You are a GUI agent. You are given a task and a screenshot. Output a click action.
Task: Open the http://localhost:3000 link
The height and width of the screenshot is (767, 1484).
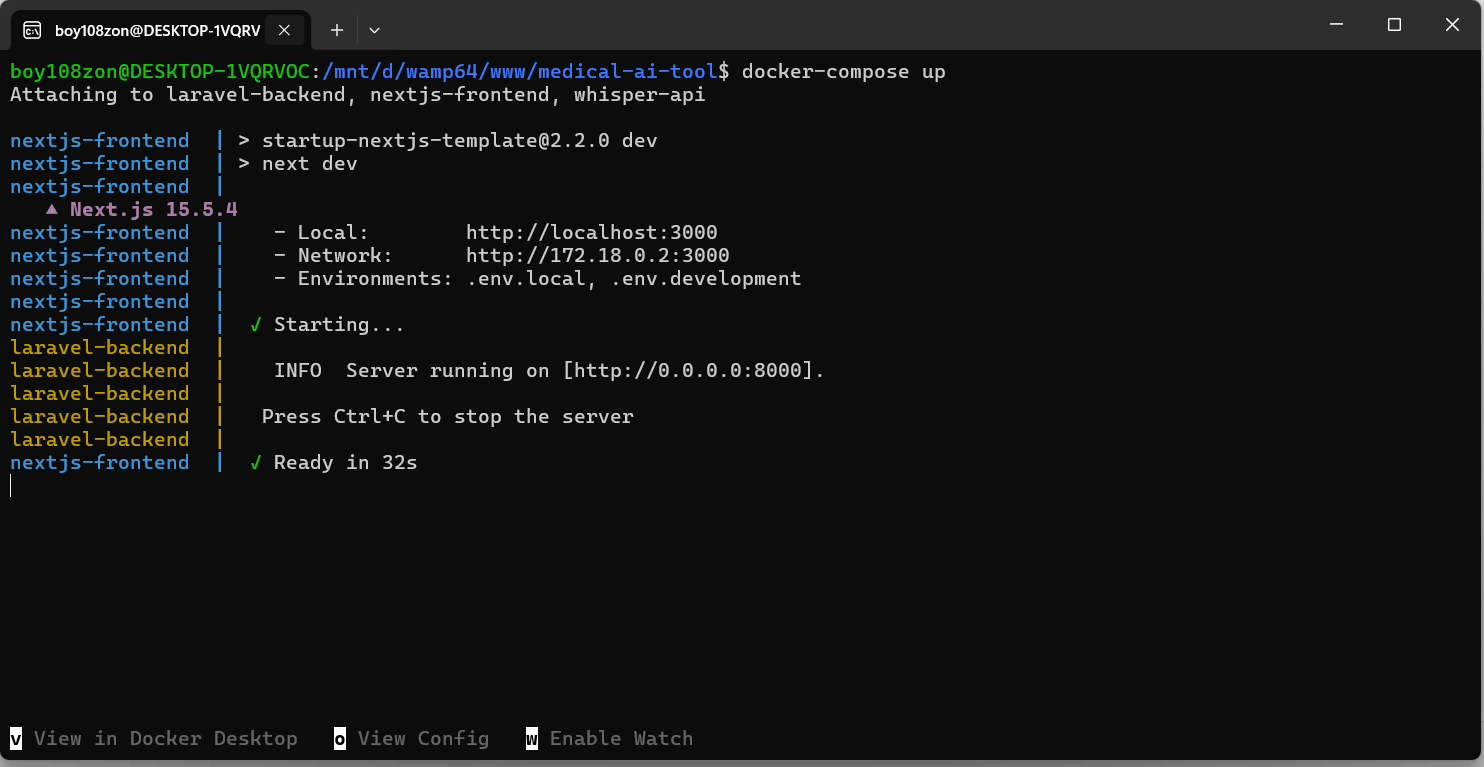click(592, 232)
